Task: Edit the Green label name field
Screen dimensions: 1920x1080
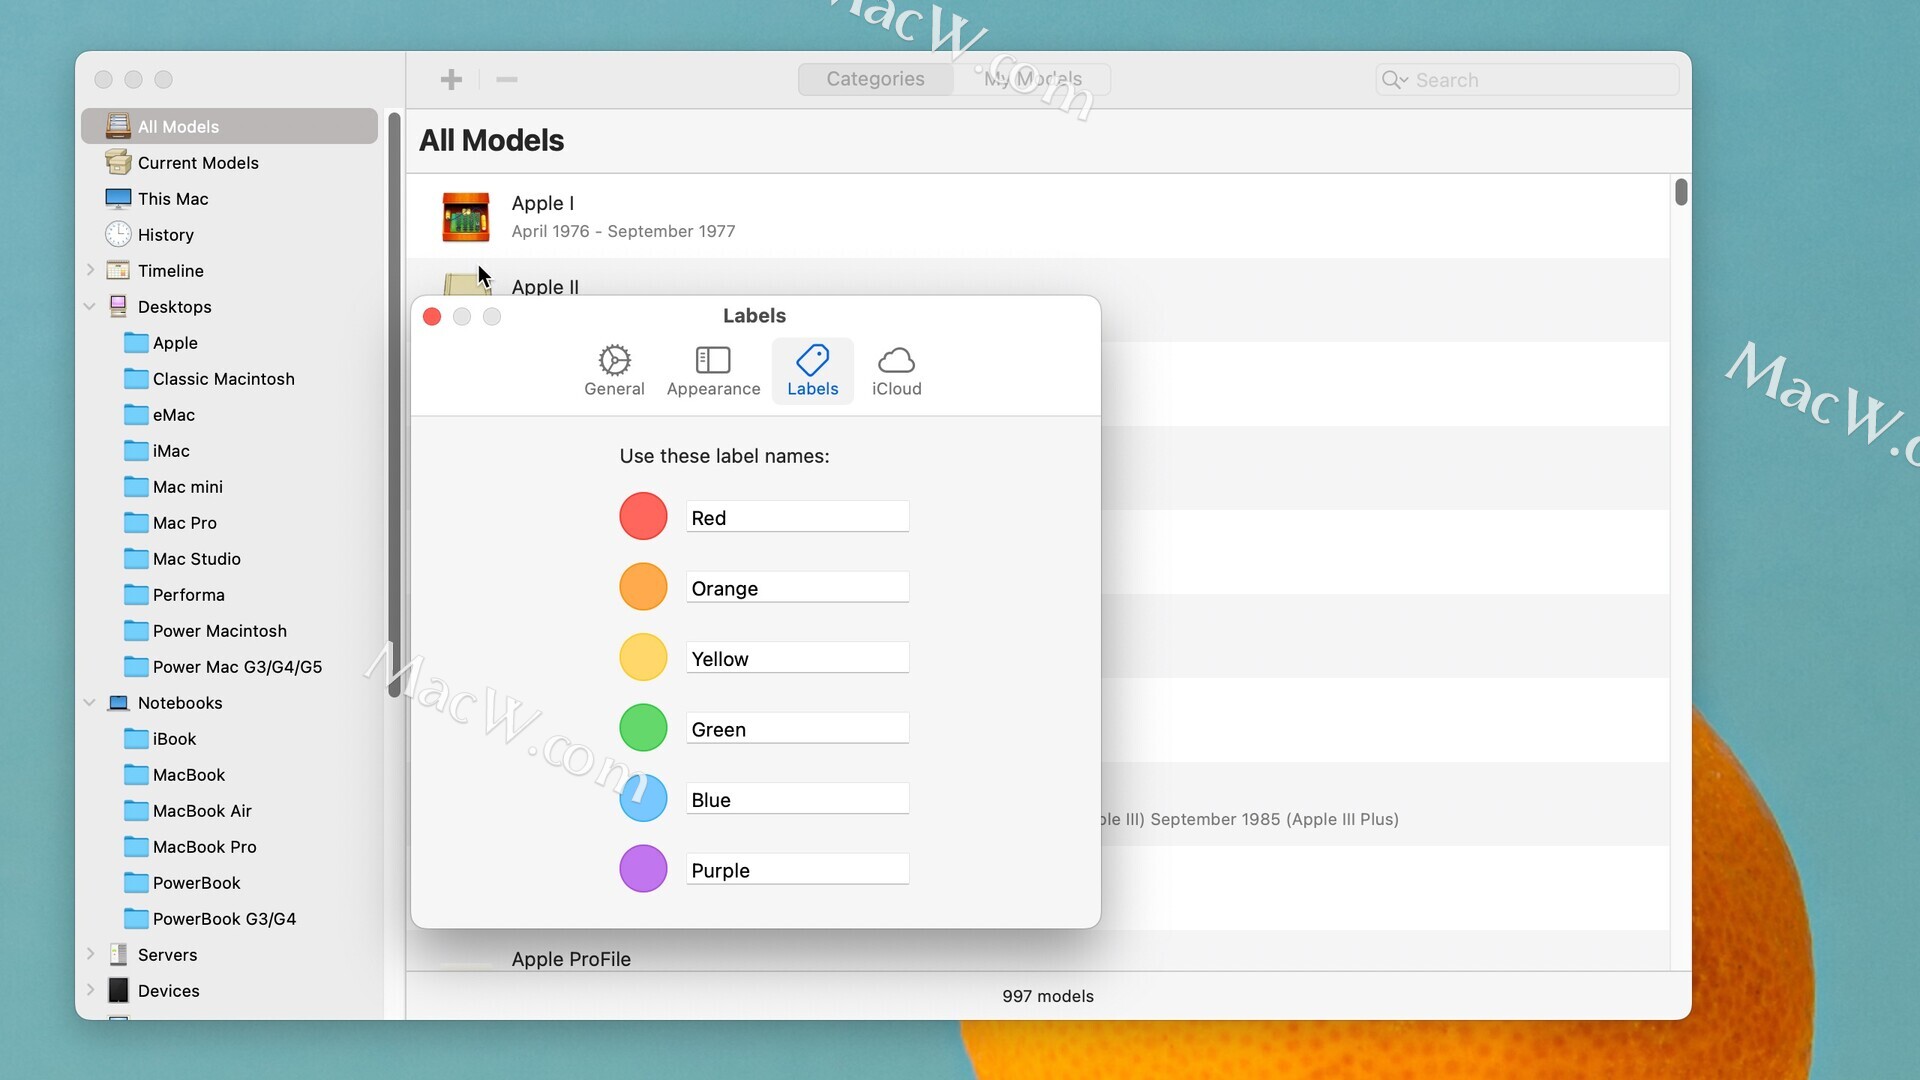Action: (797, 729)
